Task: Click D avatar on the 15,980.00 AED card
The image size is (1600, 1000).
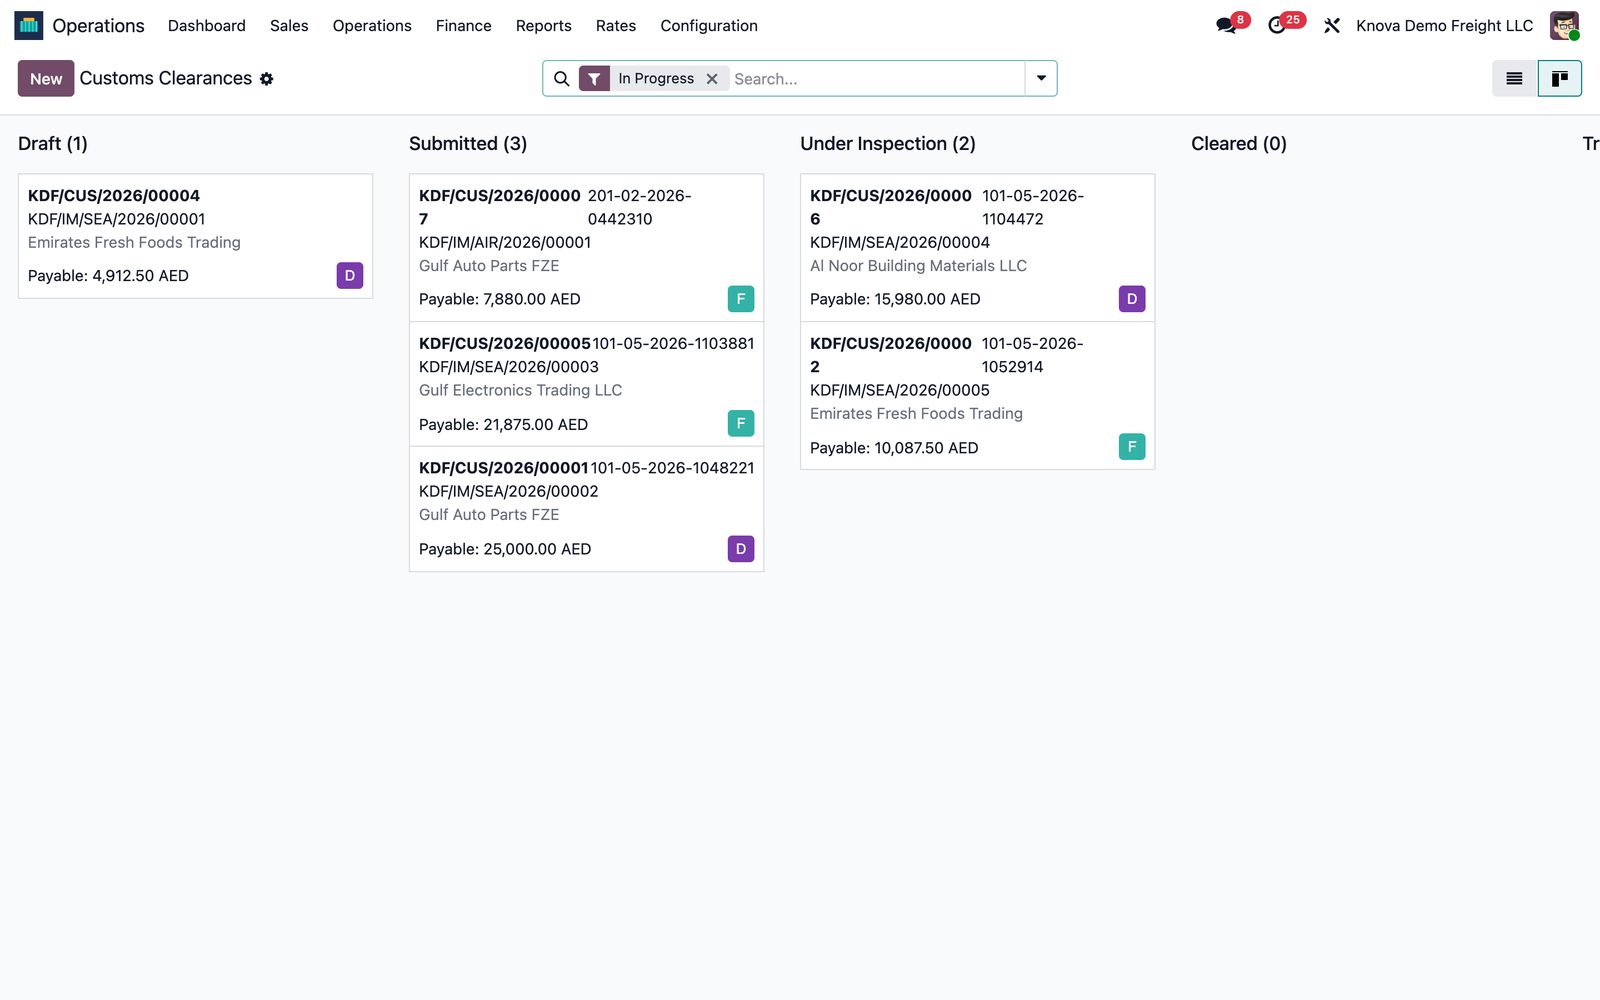Action: coord(1132,299)
